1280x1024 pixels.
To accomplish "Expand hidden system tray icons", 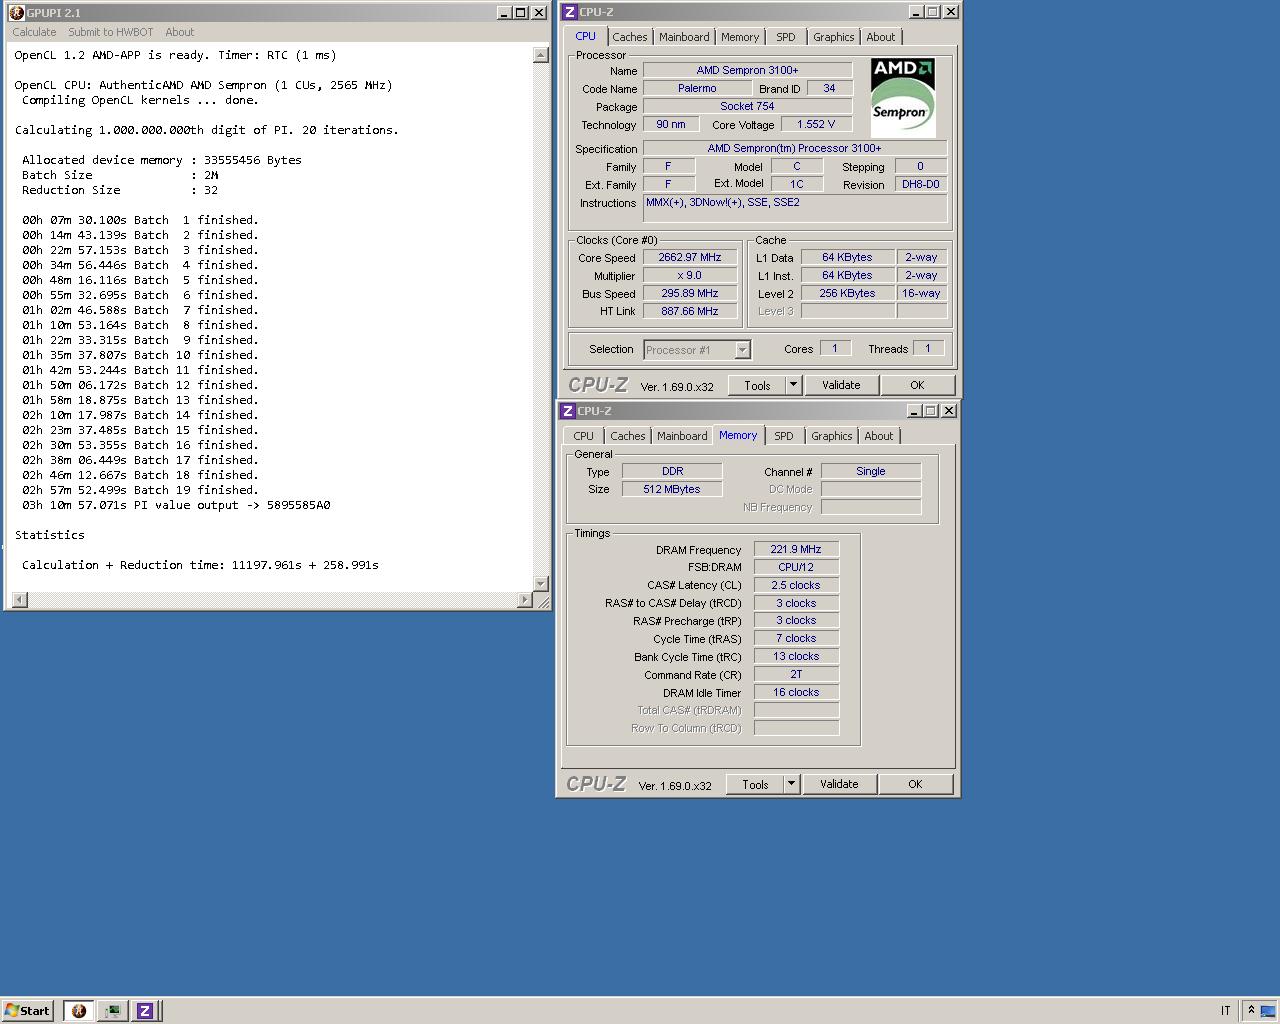I will pos(1251,1011).
